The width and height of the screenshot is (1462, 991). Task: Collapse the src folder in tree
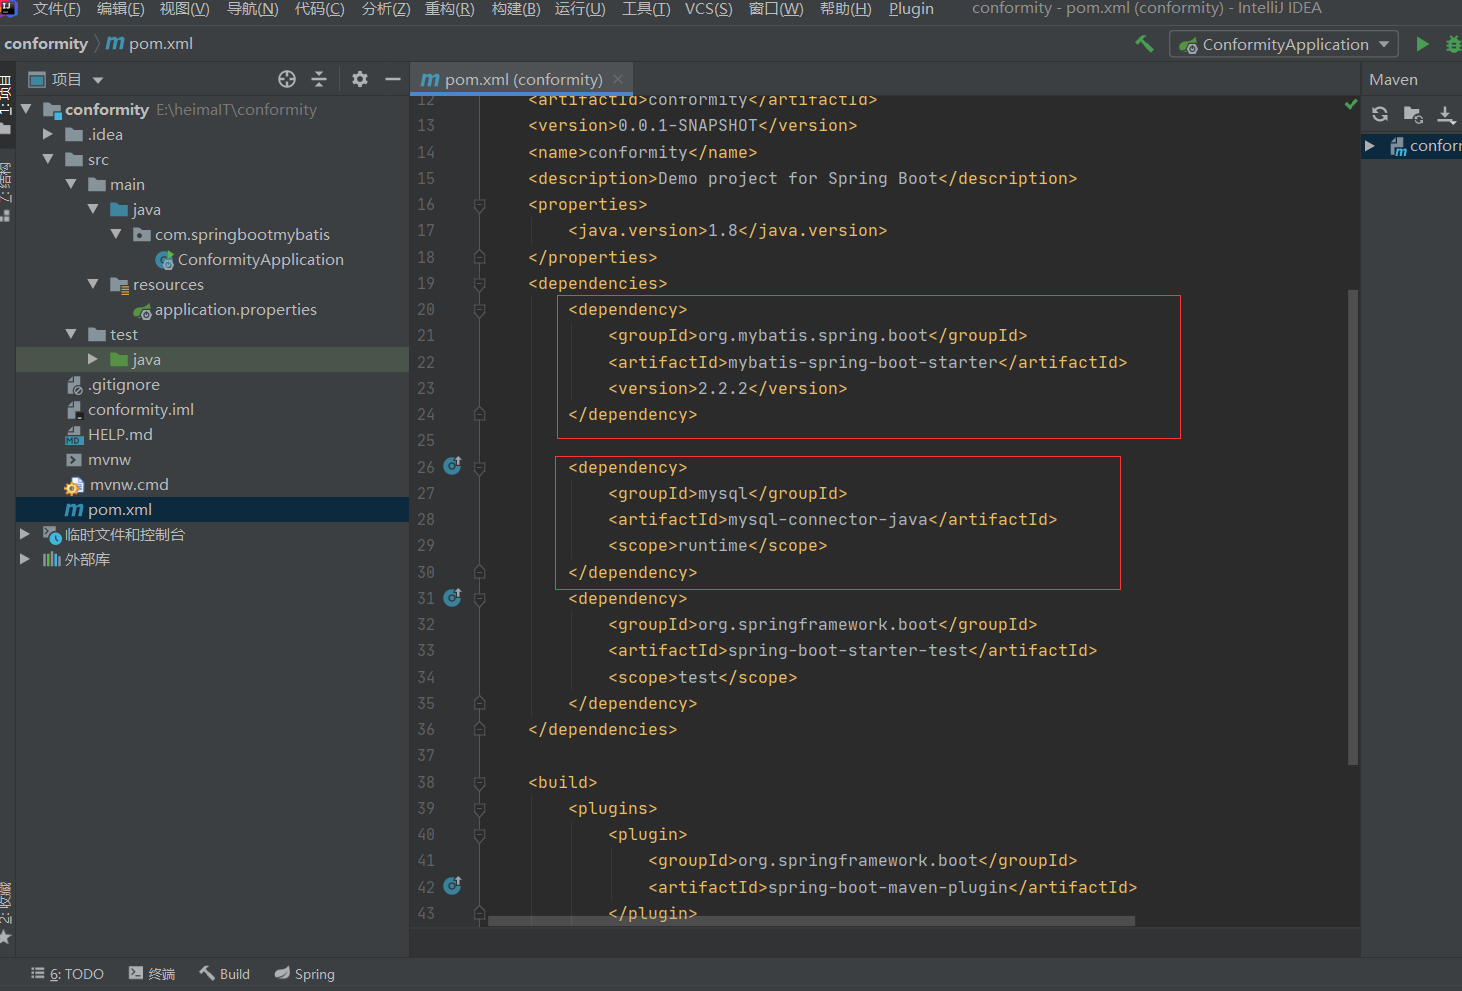[48, 159]
